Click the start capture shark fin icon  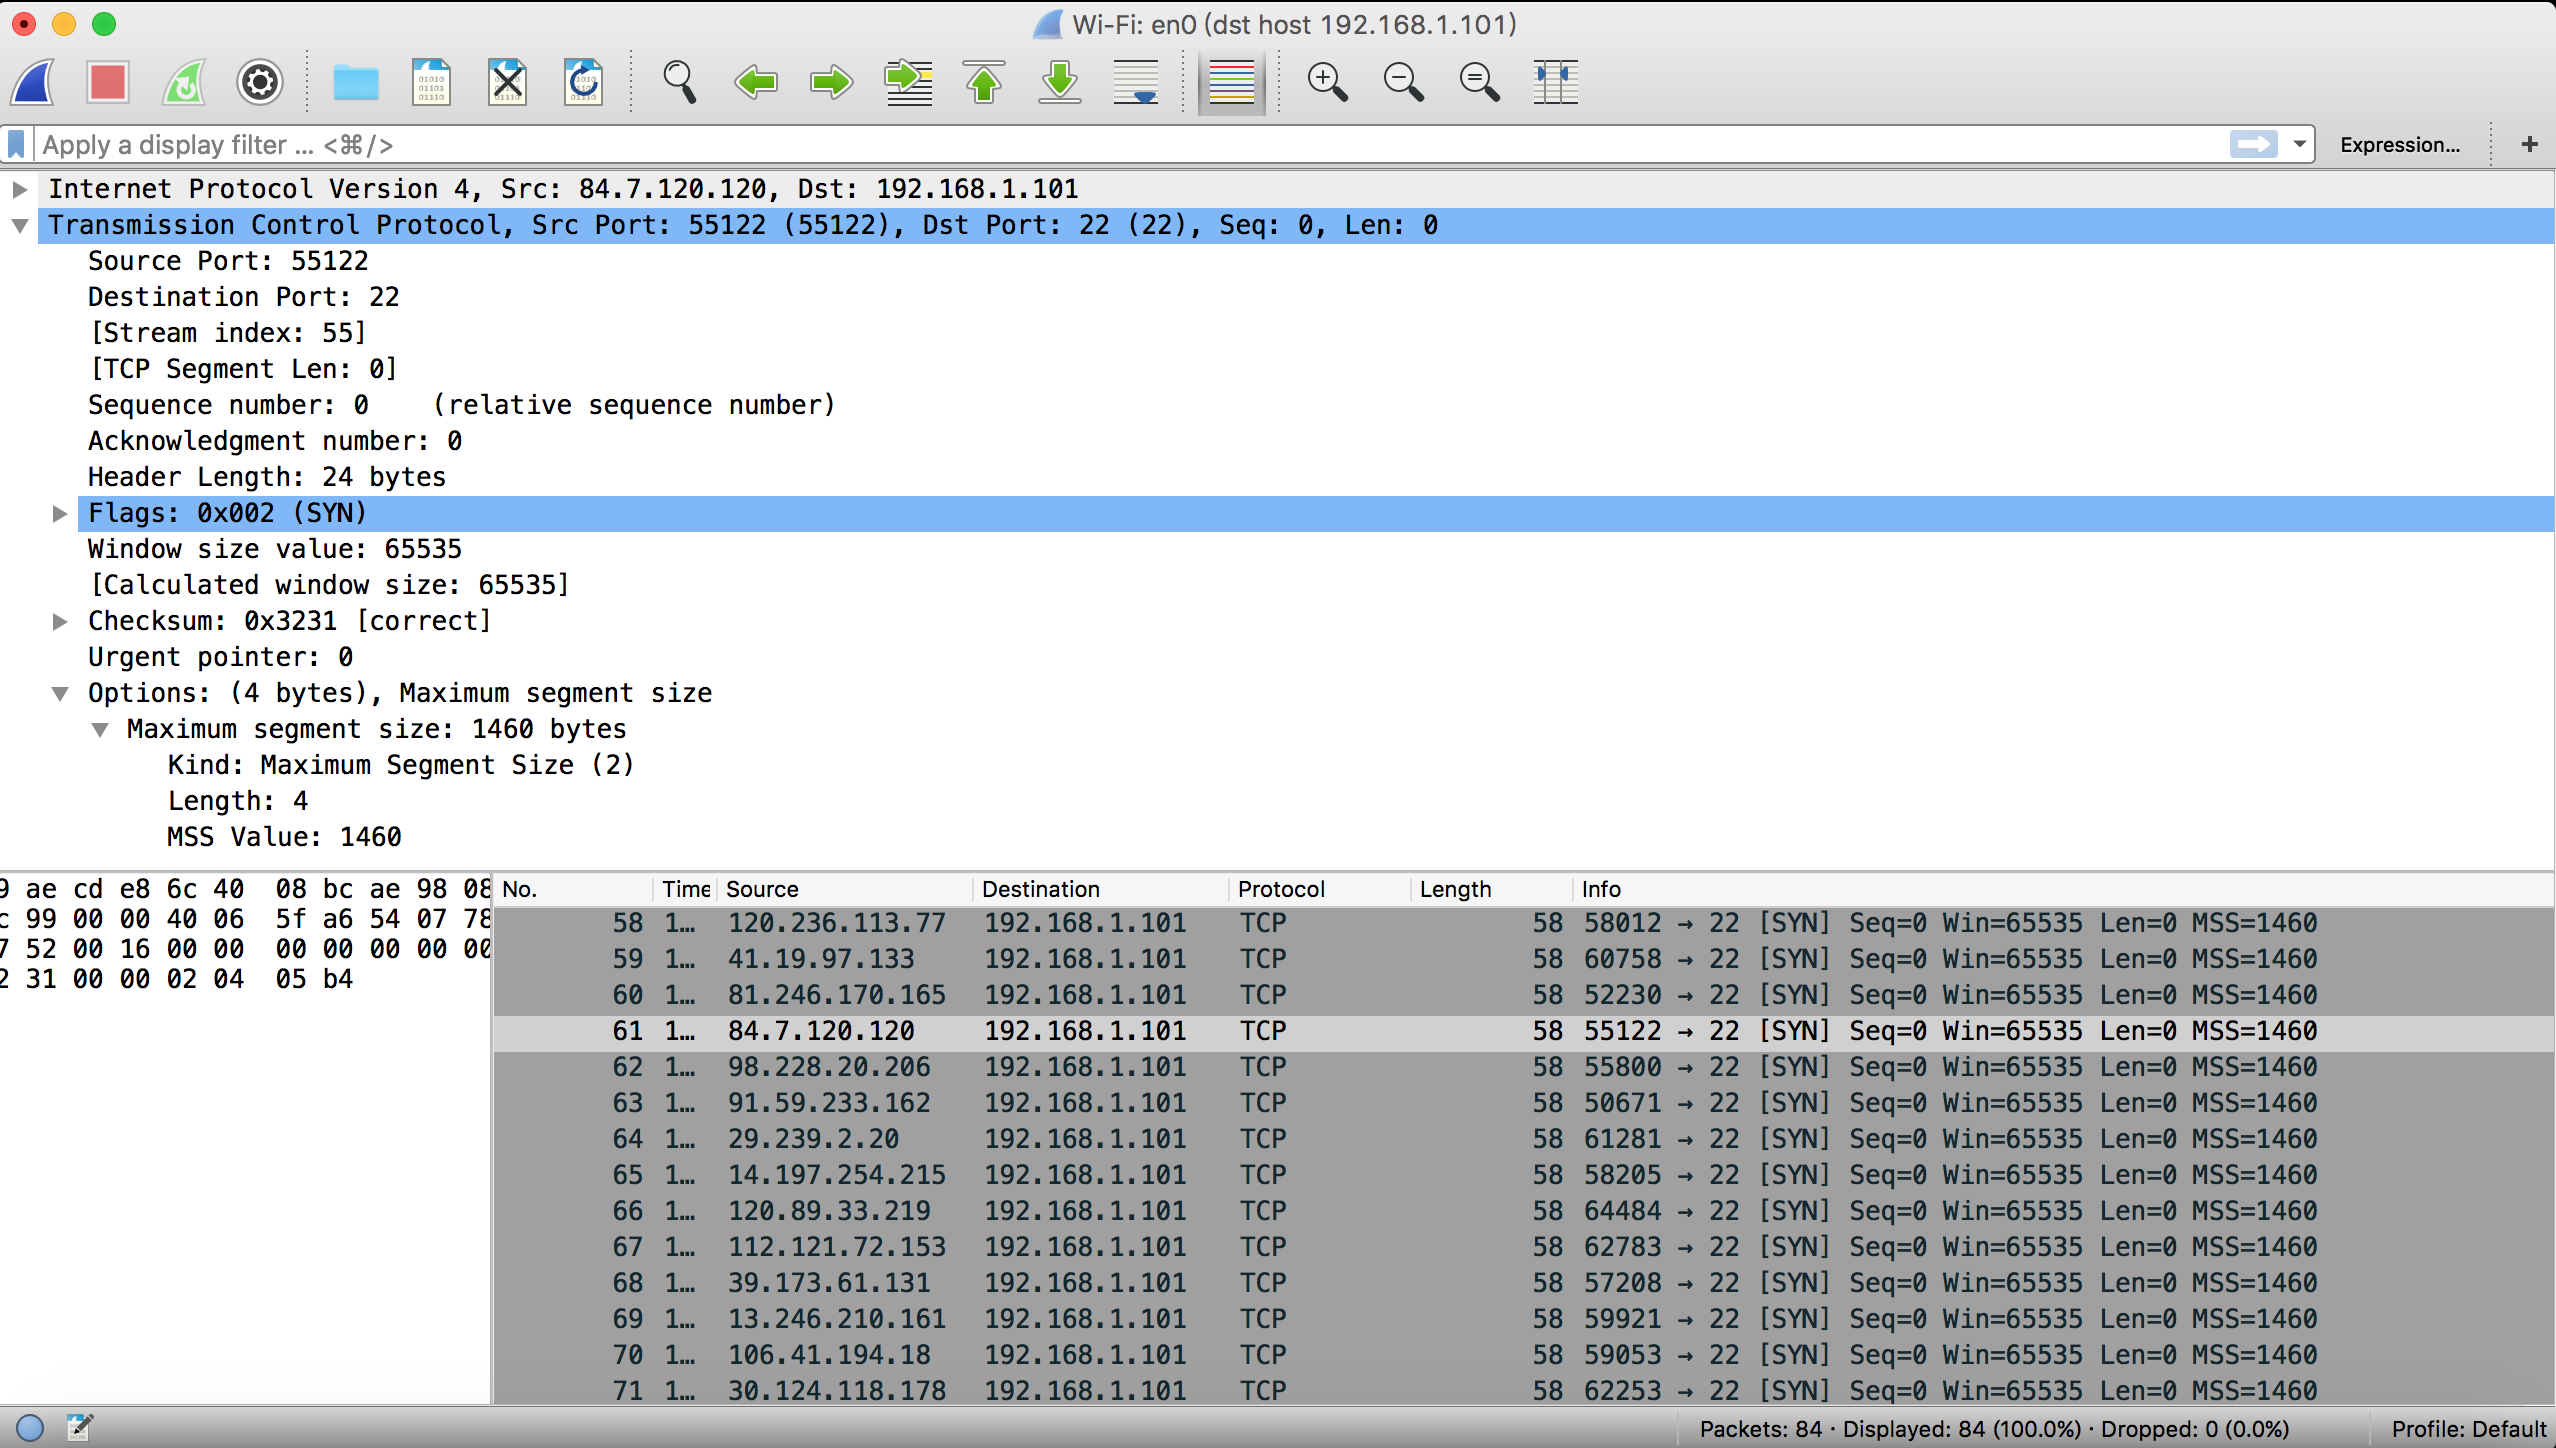(x=33, y=82)
